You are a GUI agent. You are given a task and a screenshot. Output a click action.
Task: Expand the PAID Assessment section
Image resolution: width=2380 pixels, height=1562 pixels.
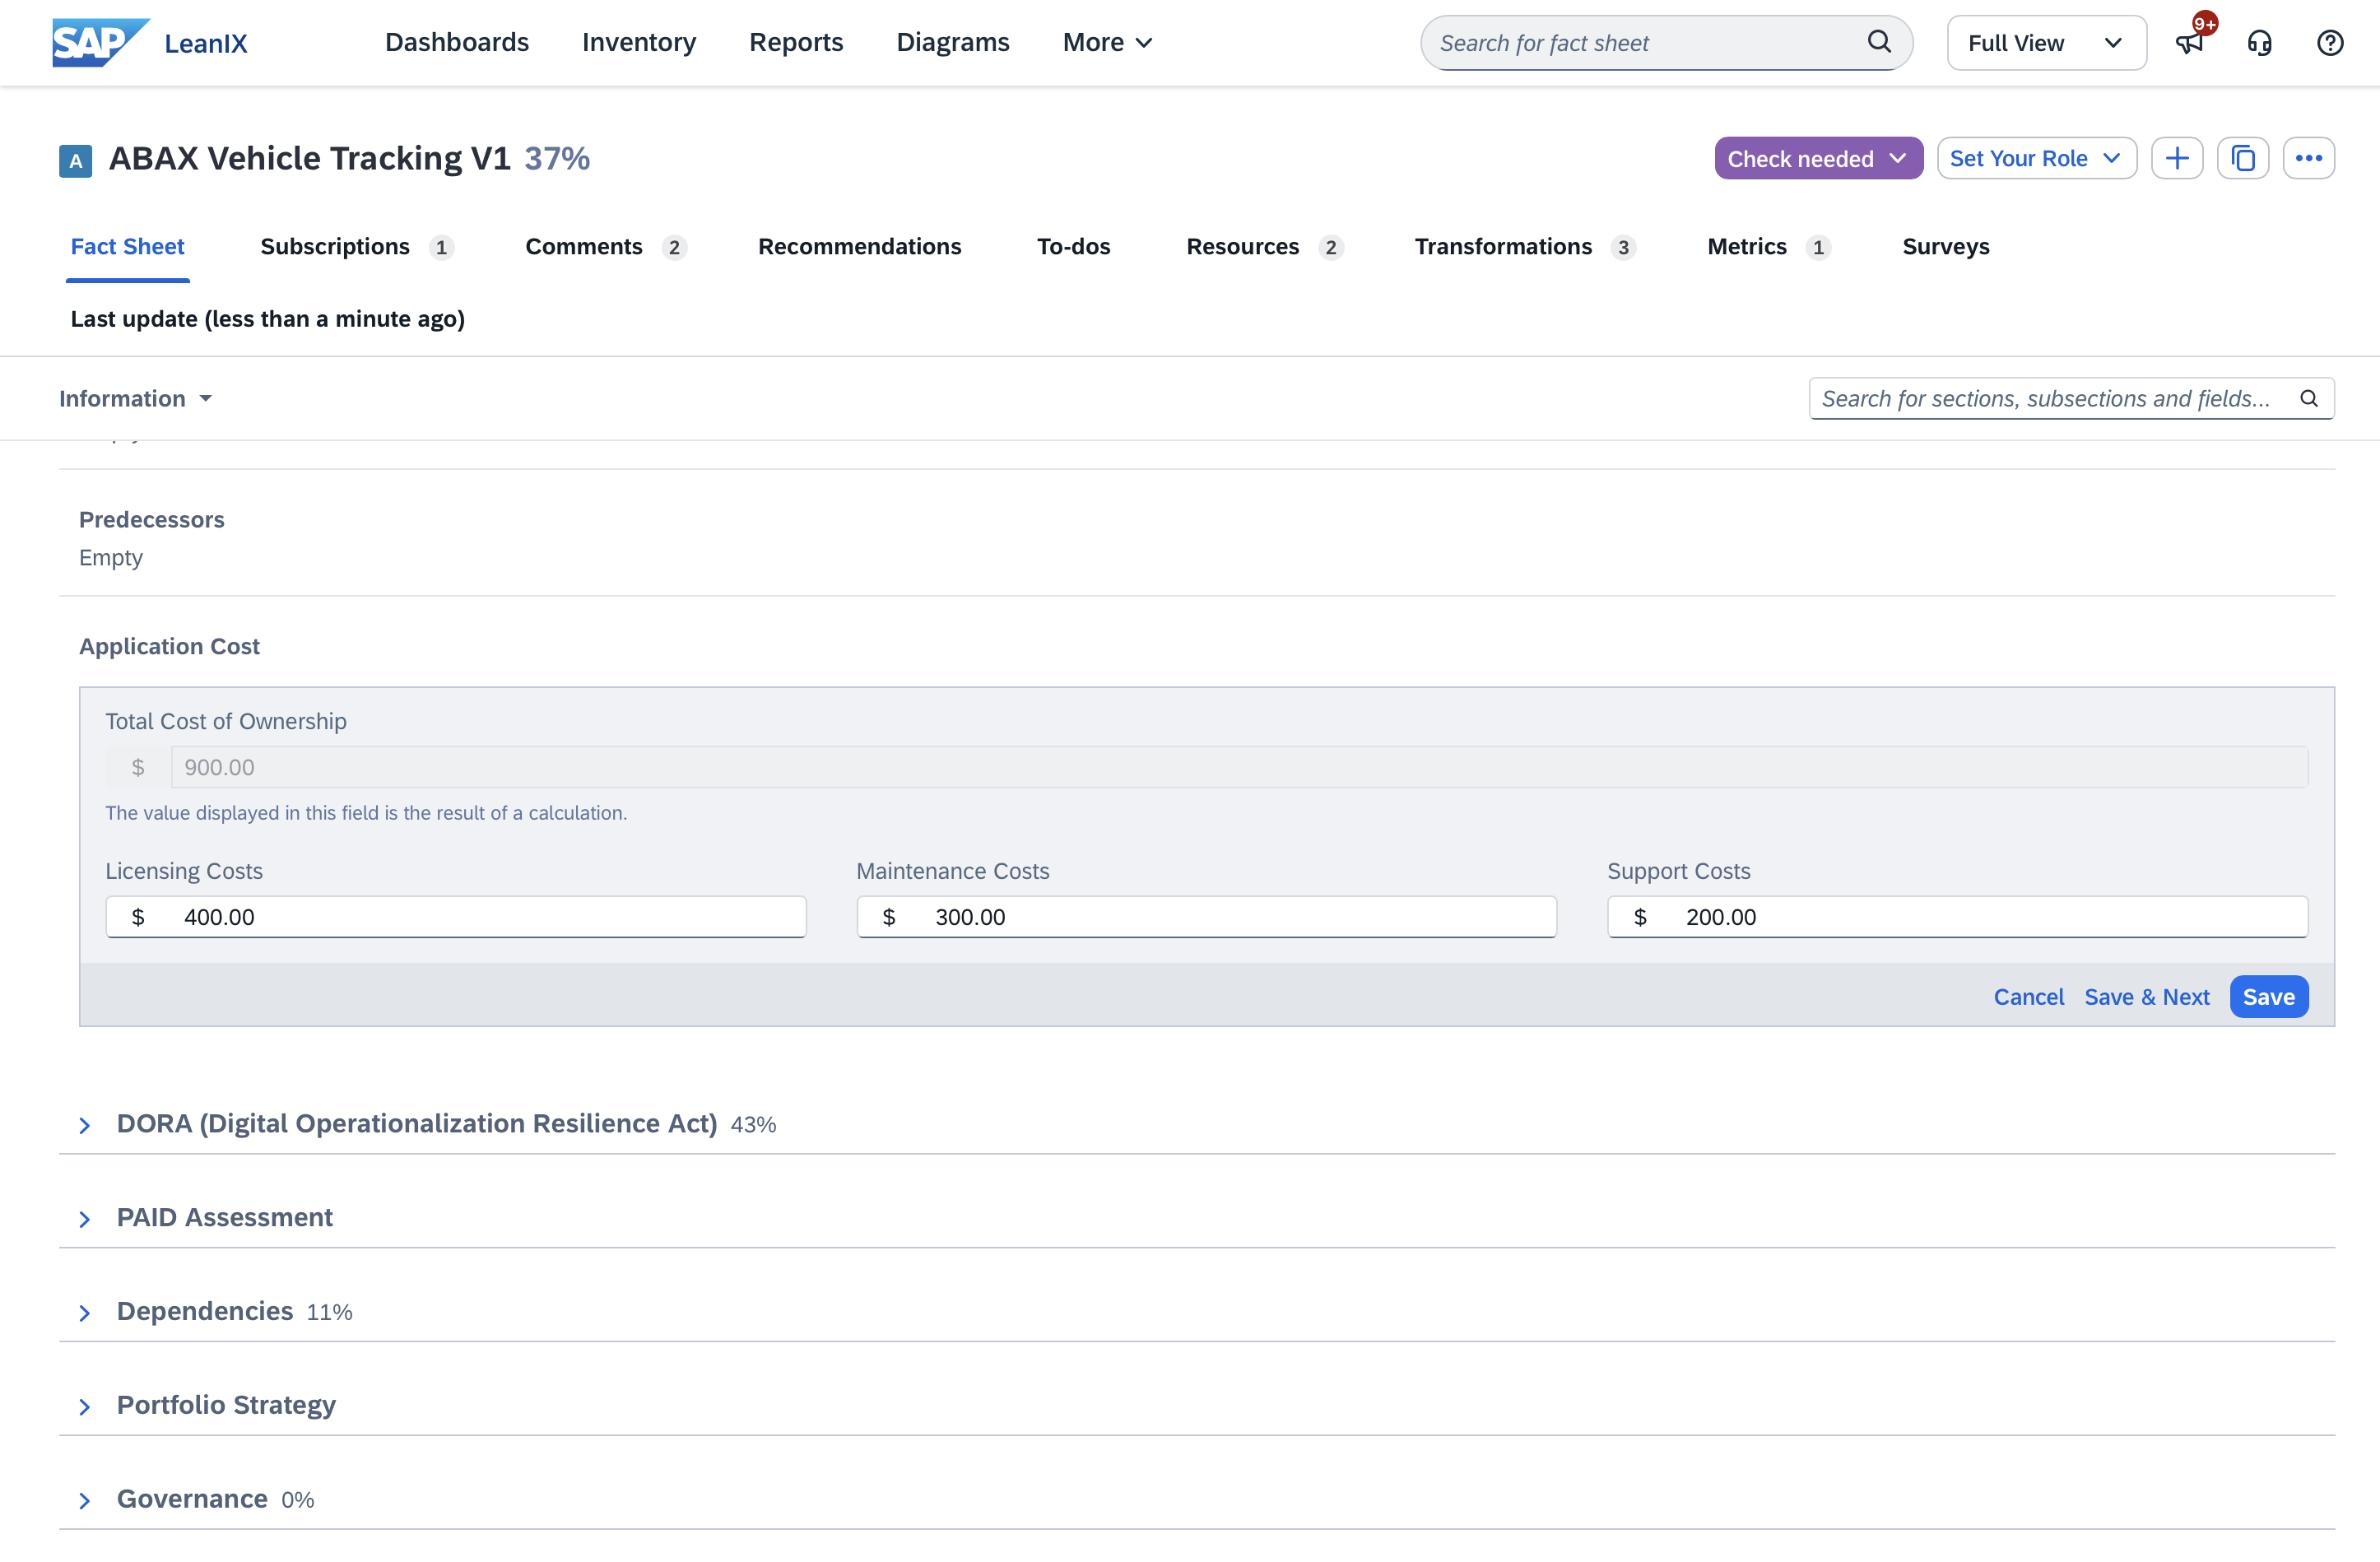point(85,1219)
